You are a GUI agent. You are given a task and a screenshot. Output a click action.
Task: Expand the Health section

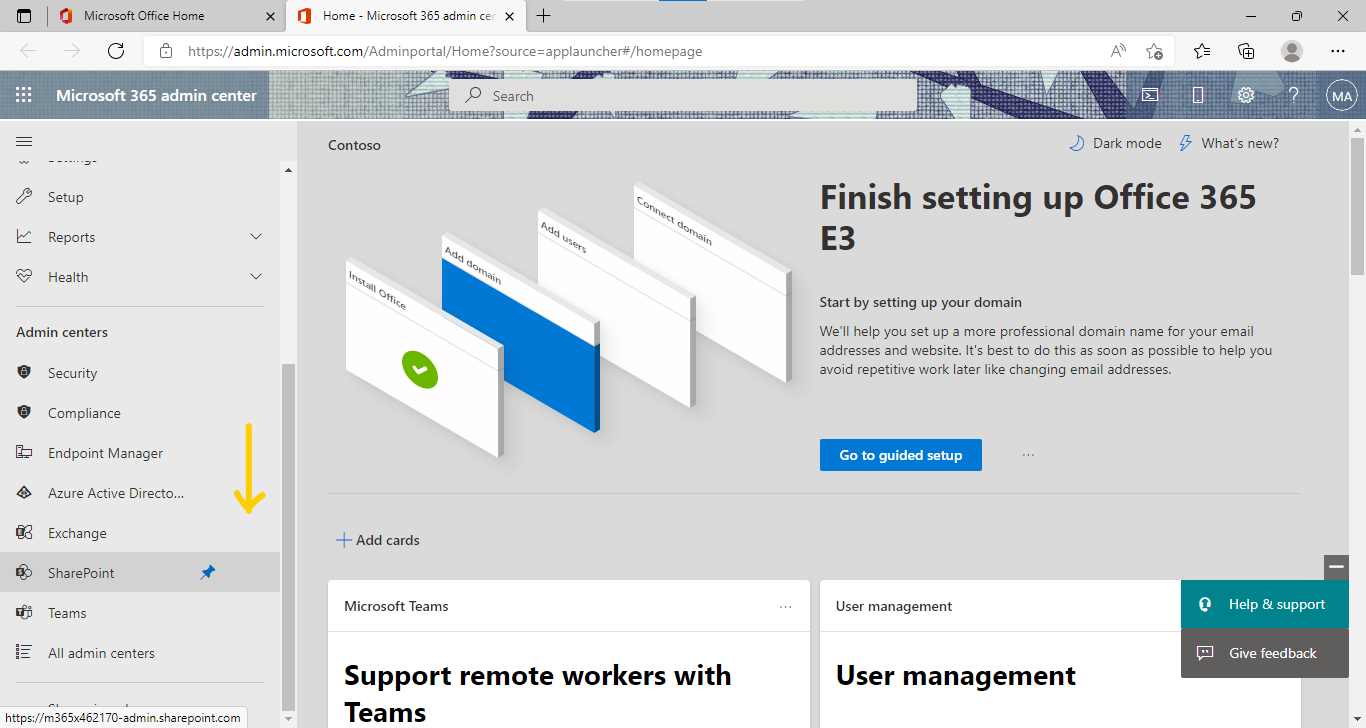pos(256,276)
